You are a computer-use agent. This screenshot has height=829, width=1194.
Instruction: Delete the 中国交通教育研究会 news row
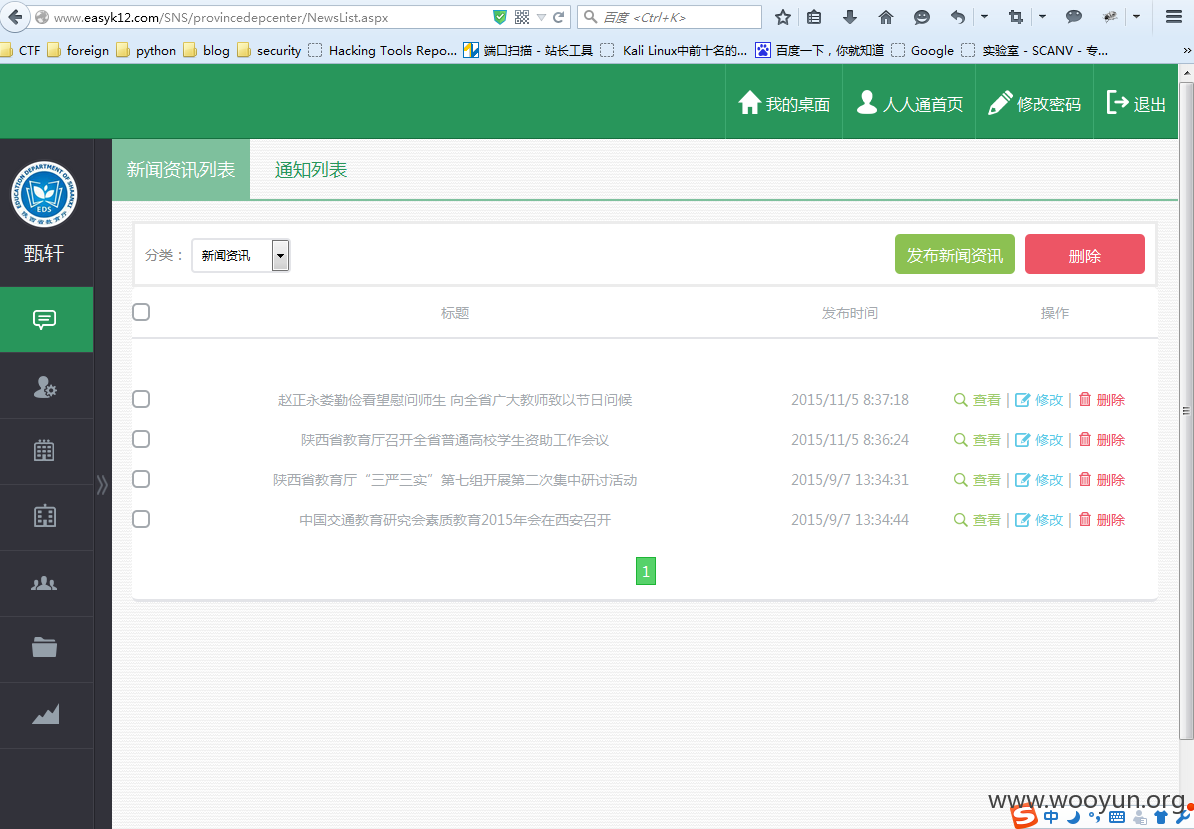pyautogui.click(x=1102, y=520)
